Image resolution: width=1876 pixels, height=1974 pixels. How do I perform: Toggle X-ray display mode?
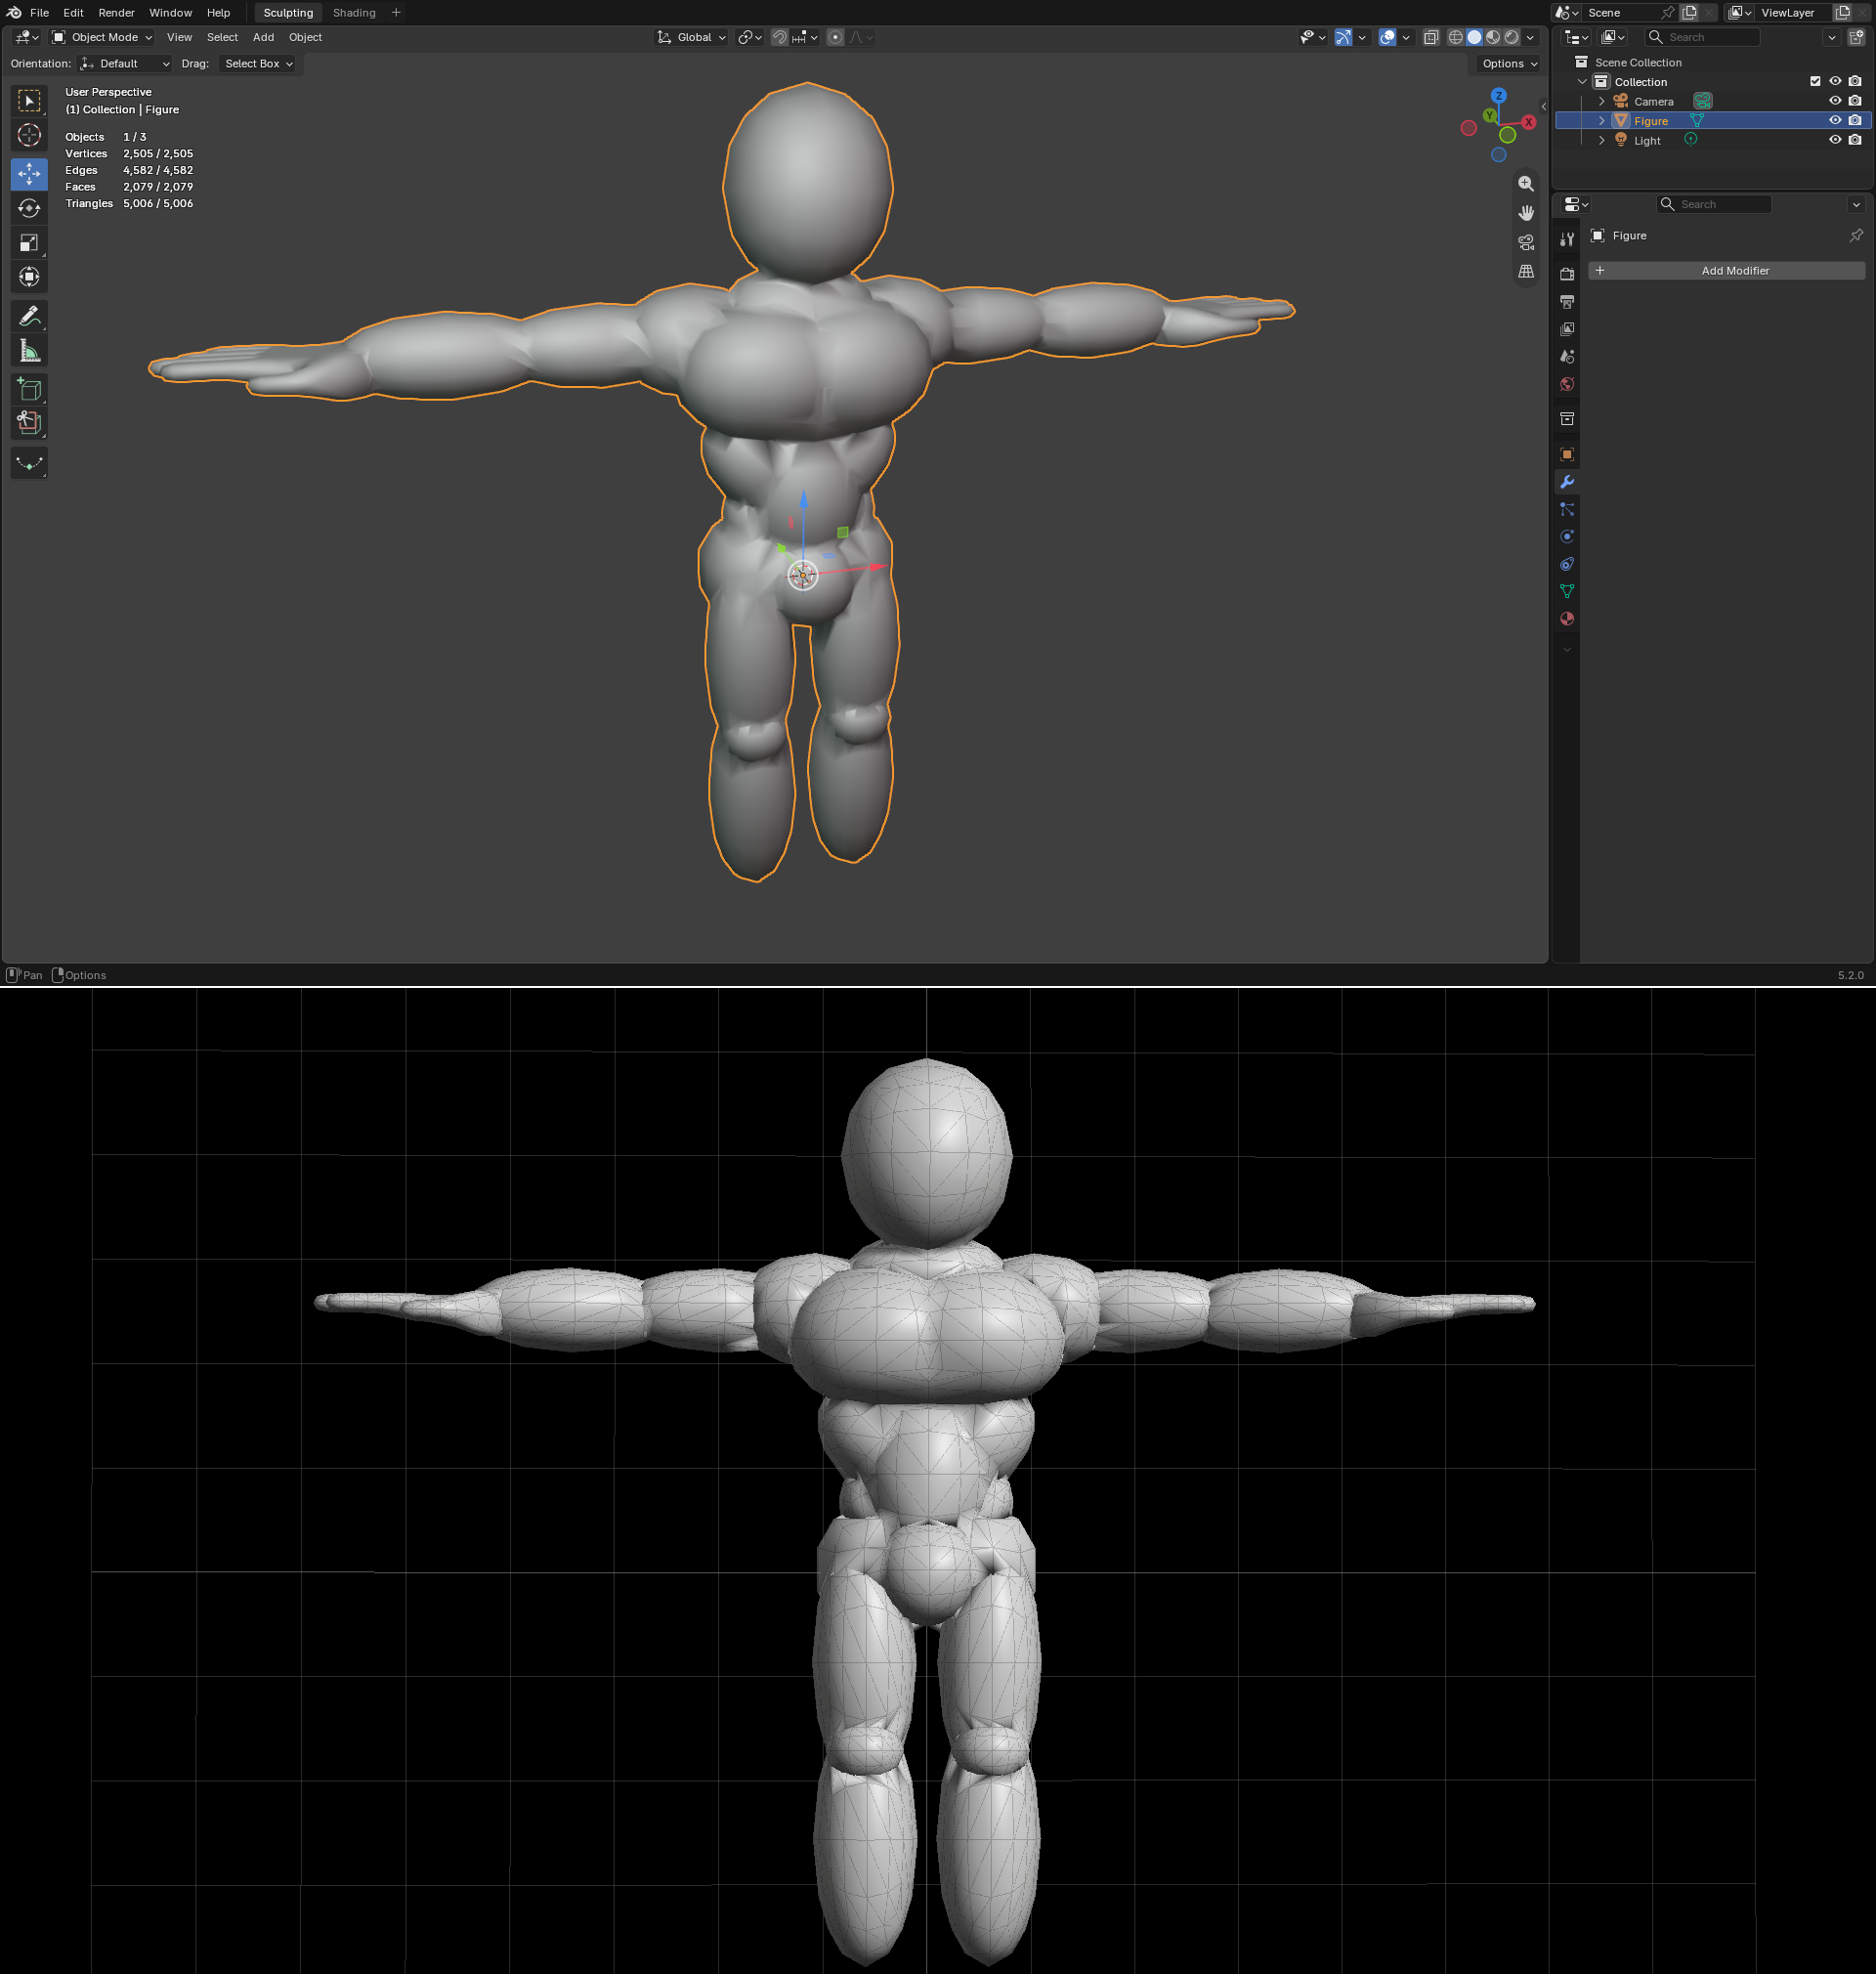pyautogui.click(x=1431, y=37)
